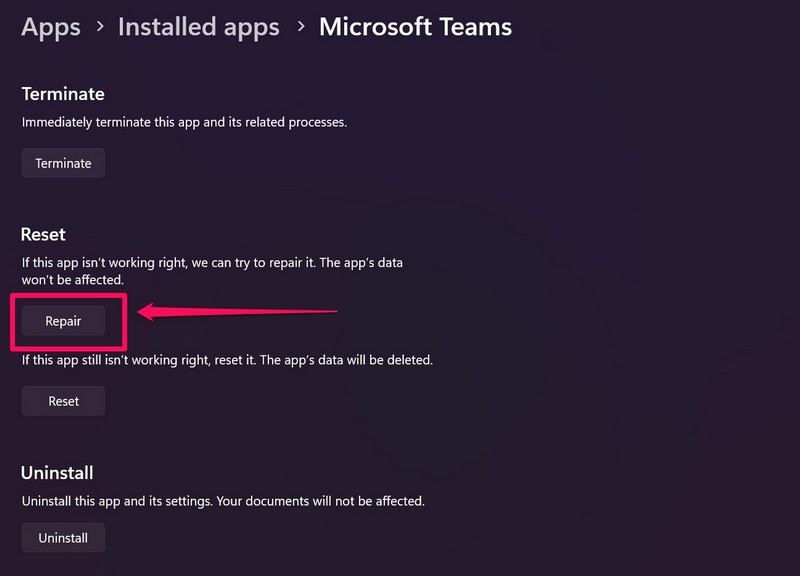
Task: Click the 'Immediately terminate this app' description
Action: [184, 122]
